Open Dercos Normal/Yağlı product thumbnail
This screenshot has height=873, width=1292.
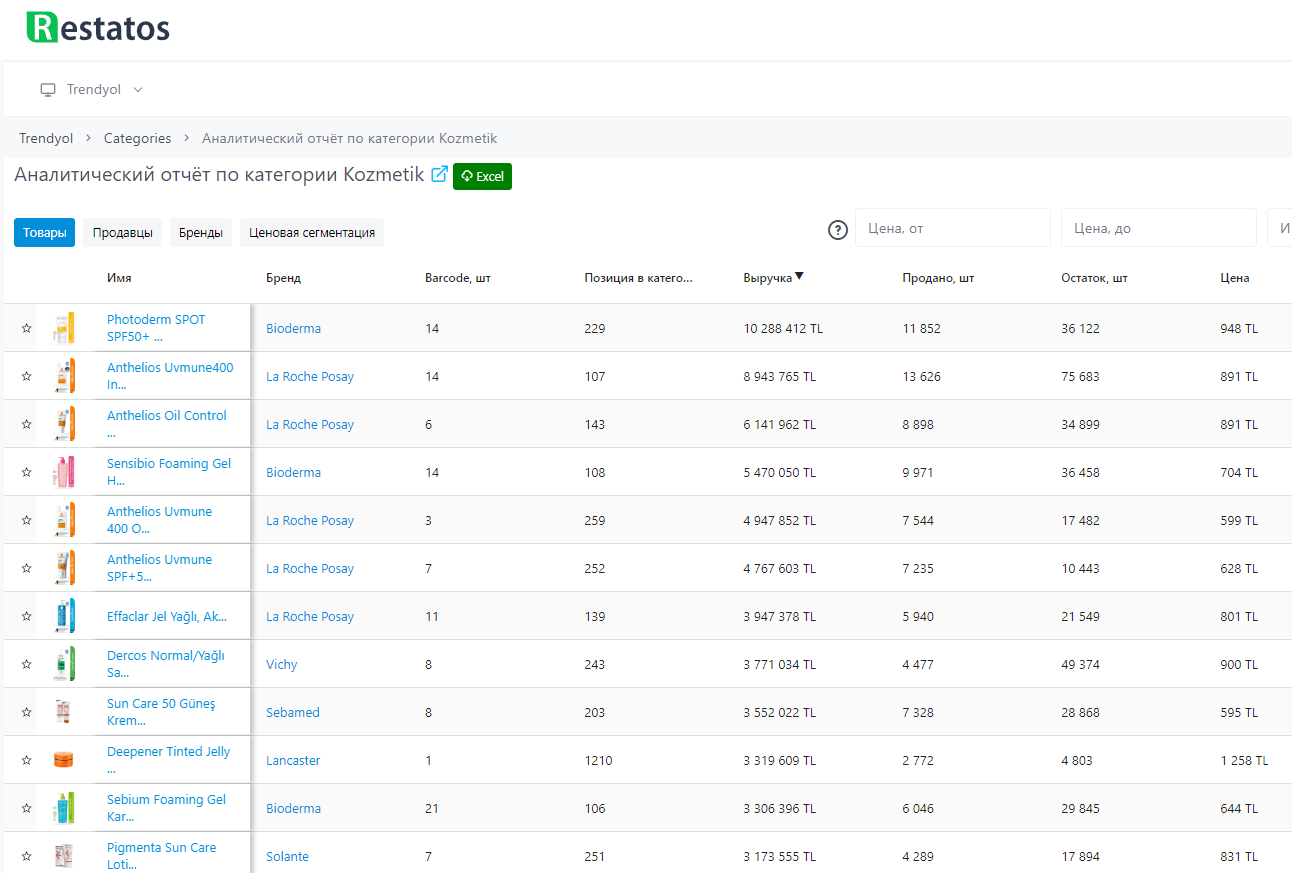pyautogui.click(x=64, y=664)
